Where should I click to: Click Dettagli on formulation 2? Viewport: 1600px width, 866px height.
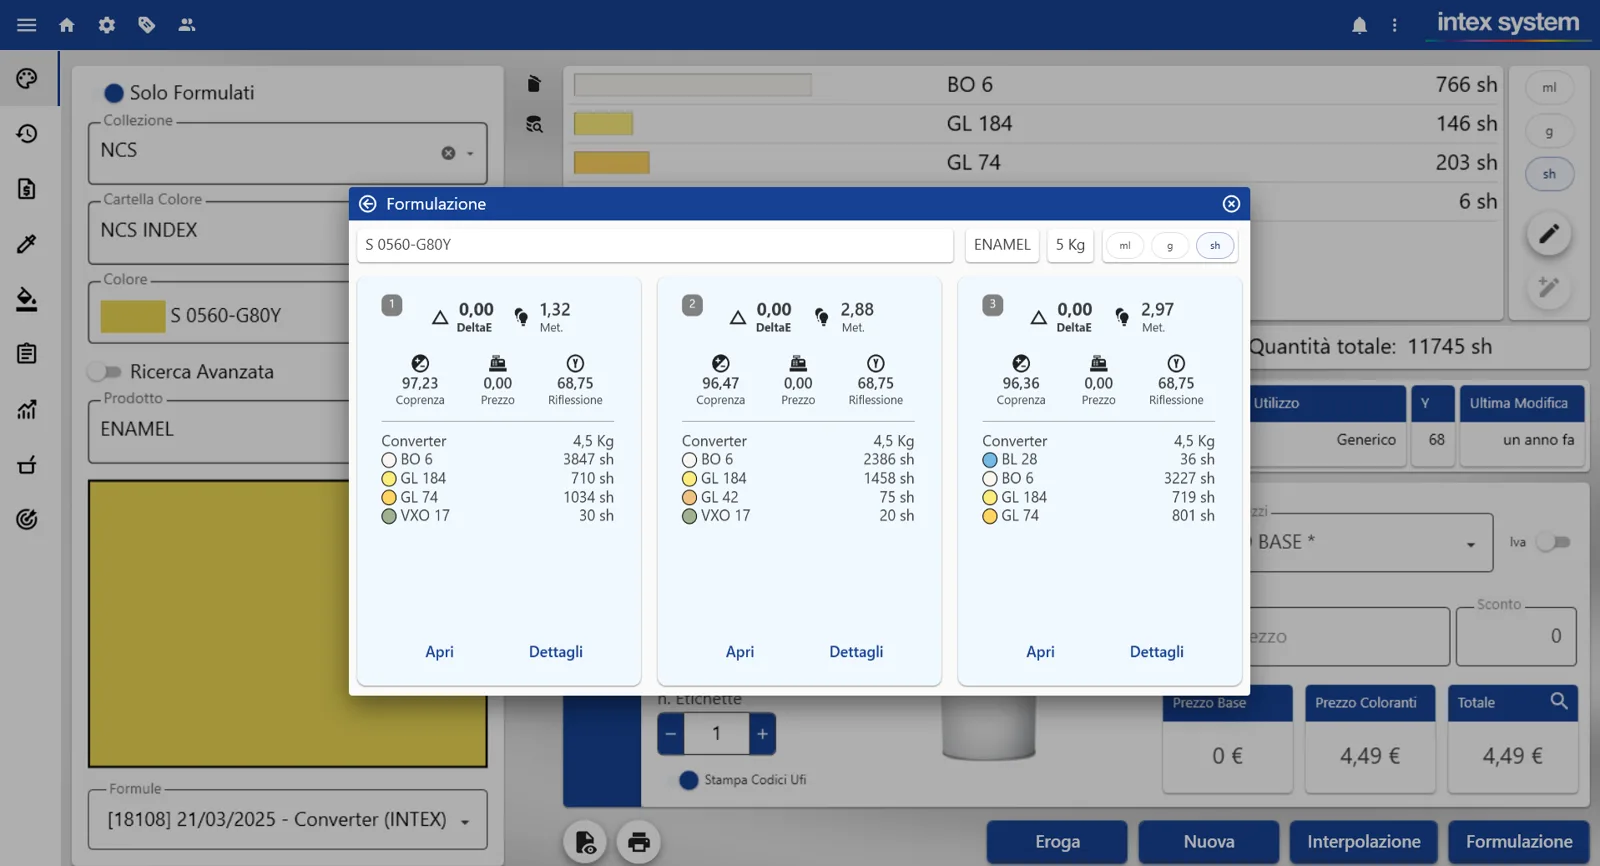click(x=856, y=652)
